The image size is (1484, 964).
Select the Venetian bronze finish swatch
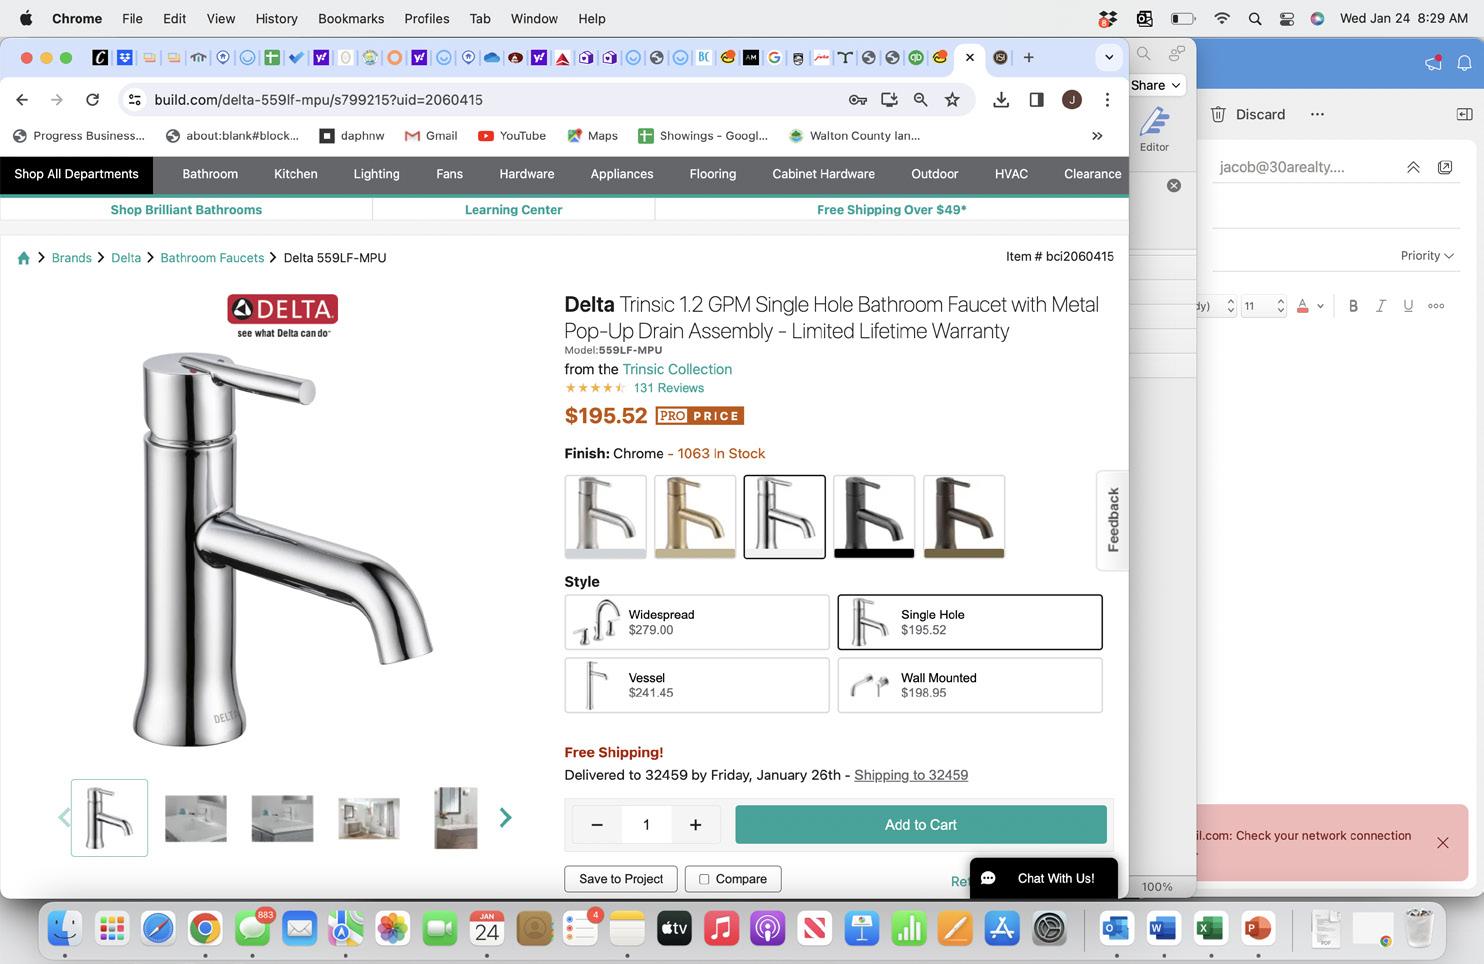click(x=964, y=516)
